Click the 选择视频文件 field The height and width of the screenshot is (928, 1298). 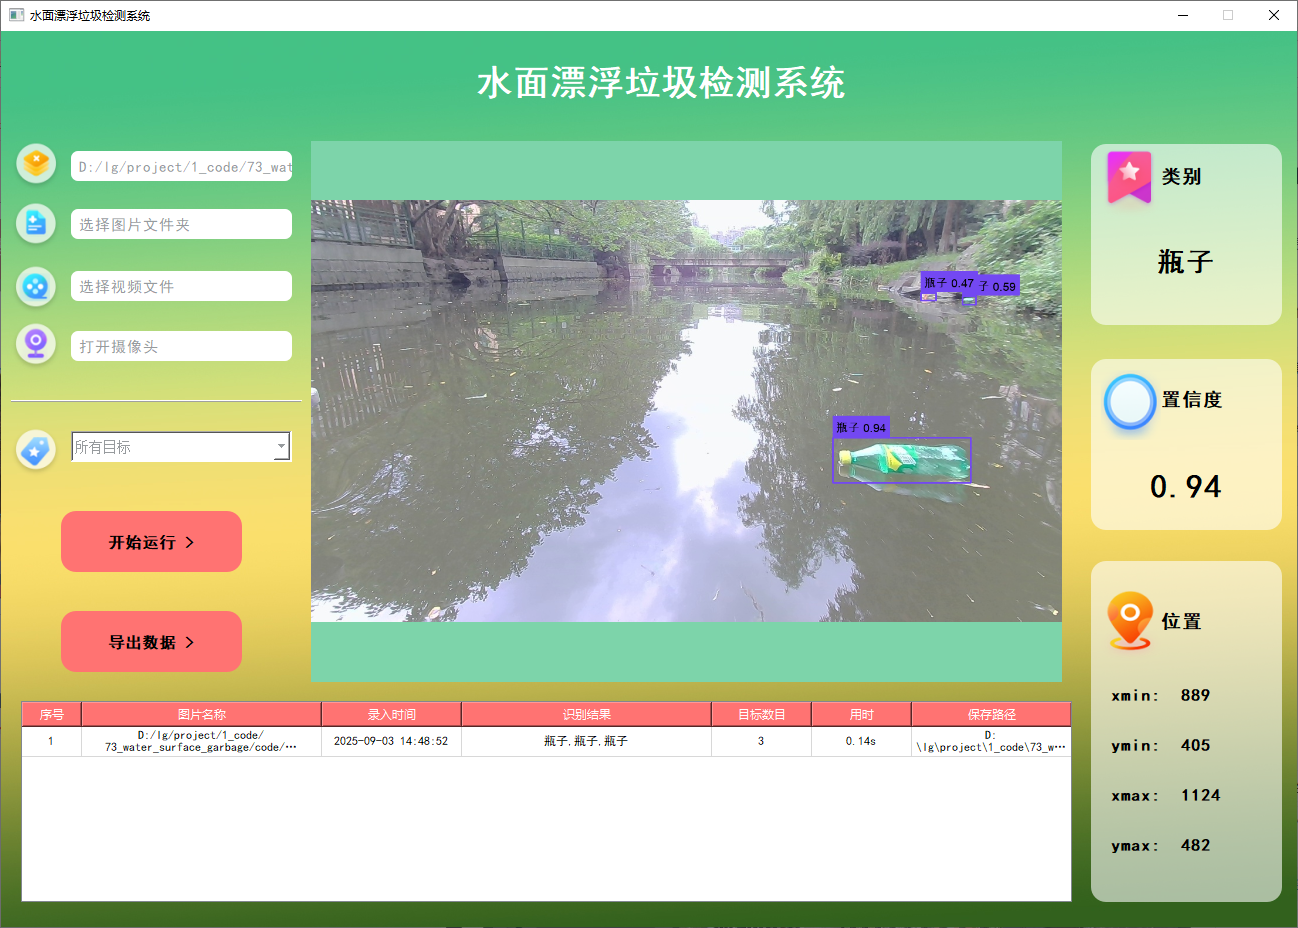point(181,286)
